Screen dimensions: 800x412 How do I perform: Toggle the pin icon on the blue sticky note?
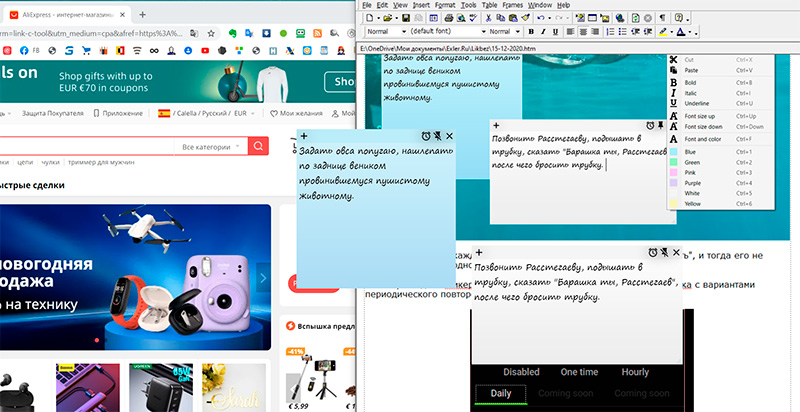pos(438,136)
